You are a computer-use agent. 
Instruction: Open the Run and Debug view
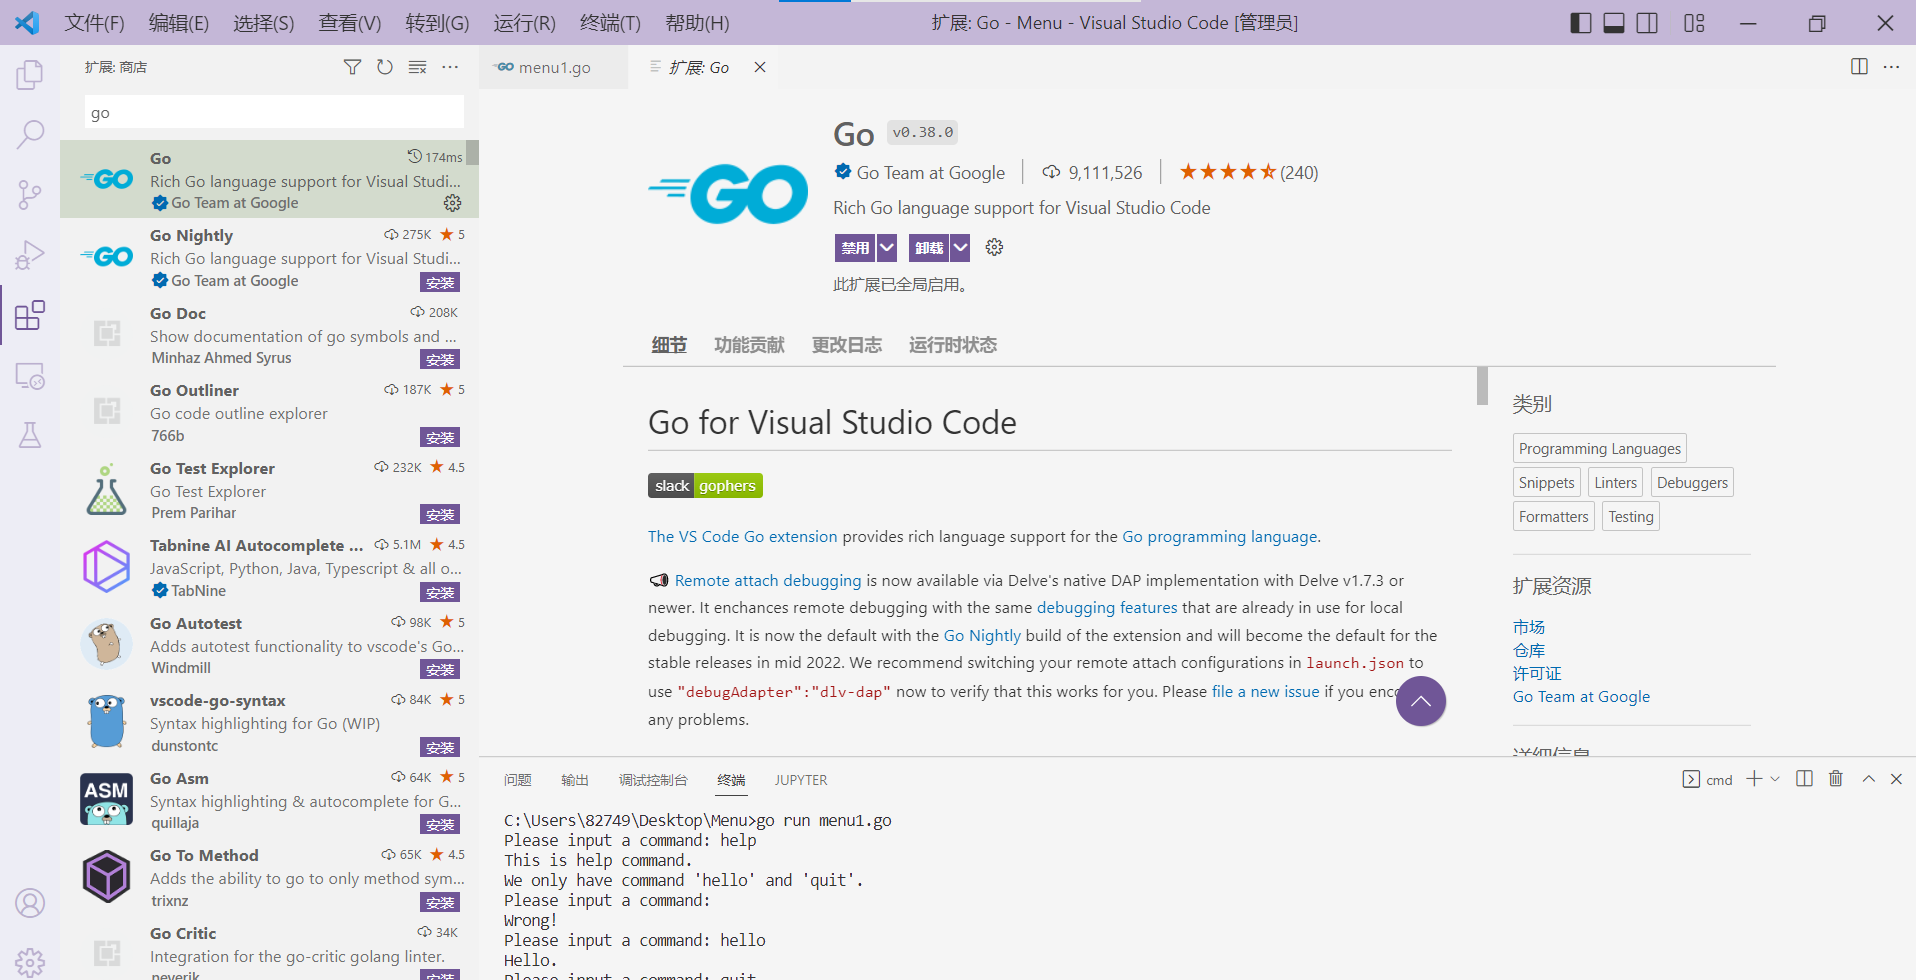coord(30,255)
